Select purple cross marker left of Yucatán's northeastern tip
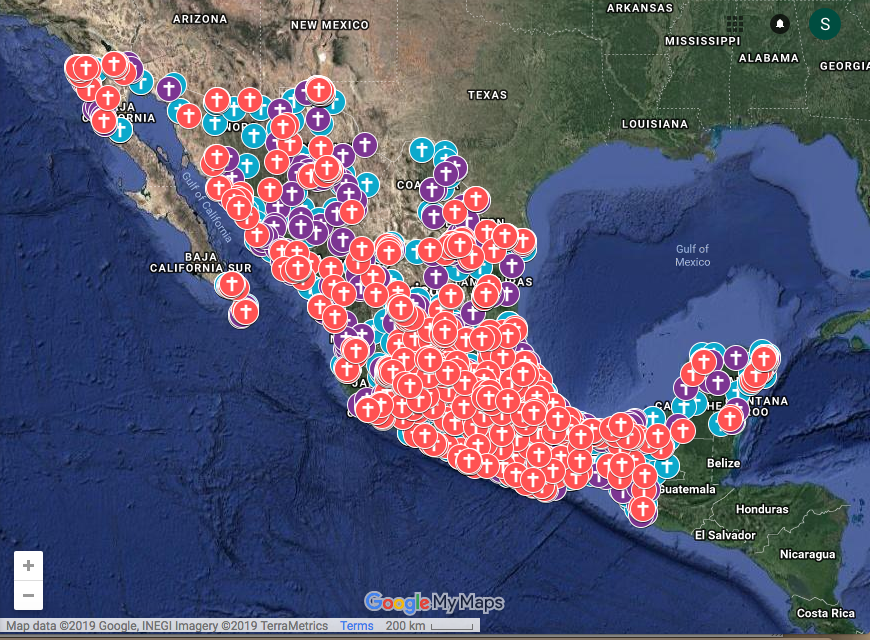 point(736,357)
